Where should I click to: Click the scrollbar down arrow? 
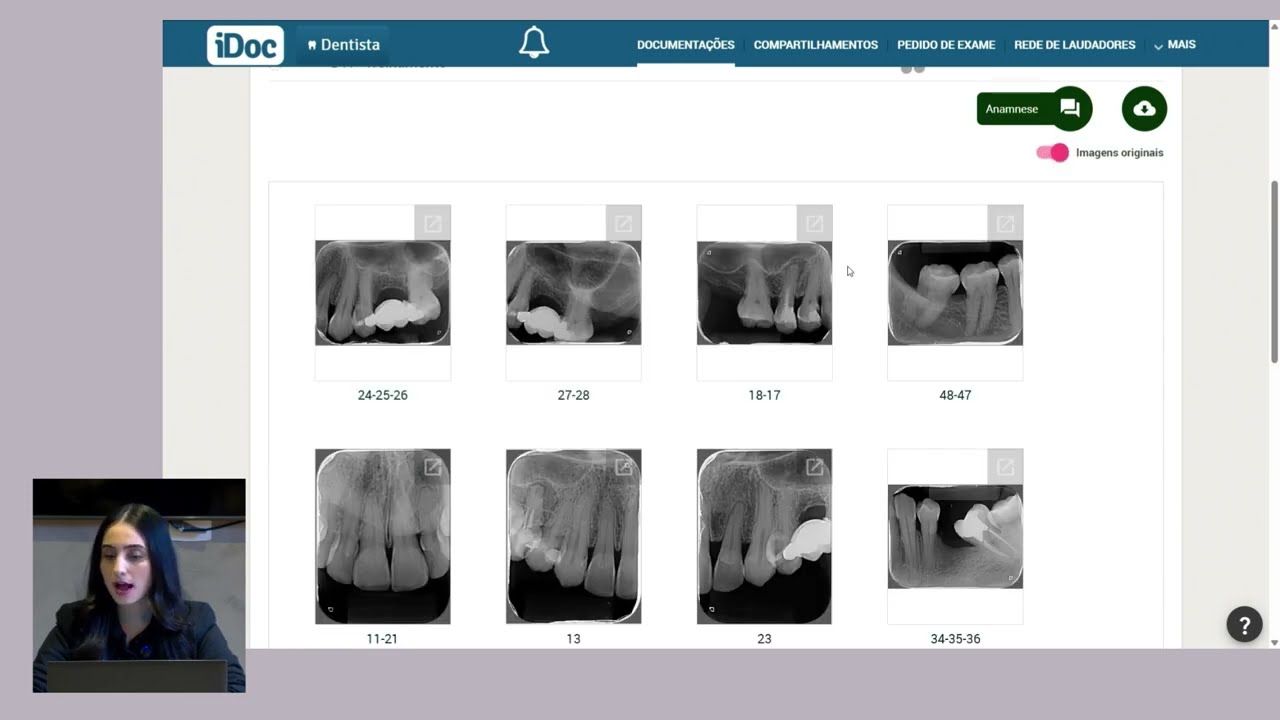point(1274,642)
